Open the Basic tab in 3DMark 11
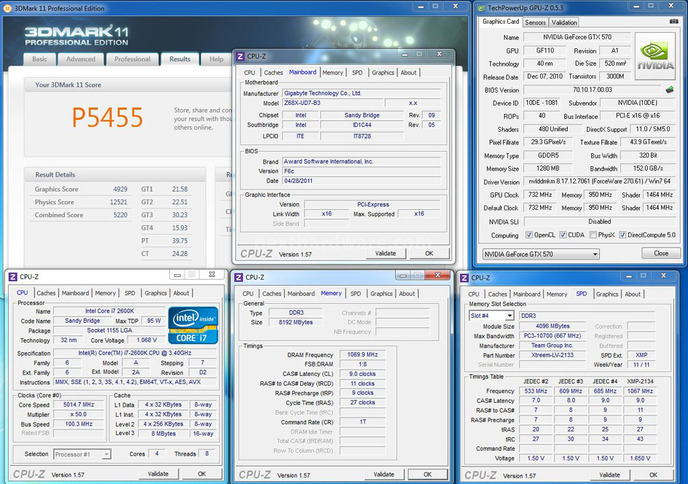The width and height of the screenshot is (688, 484). click(x=40, y=59)
